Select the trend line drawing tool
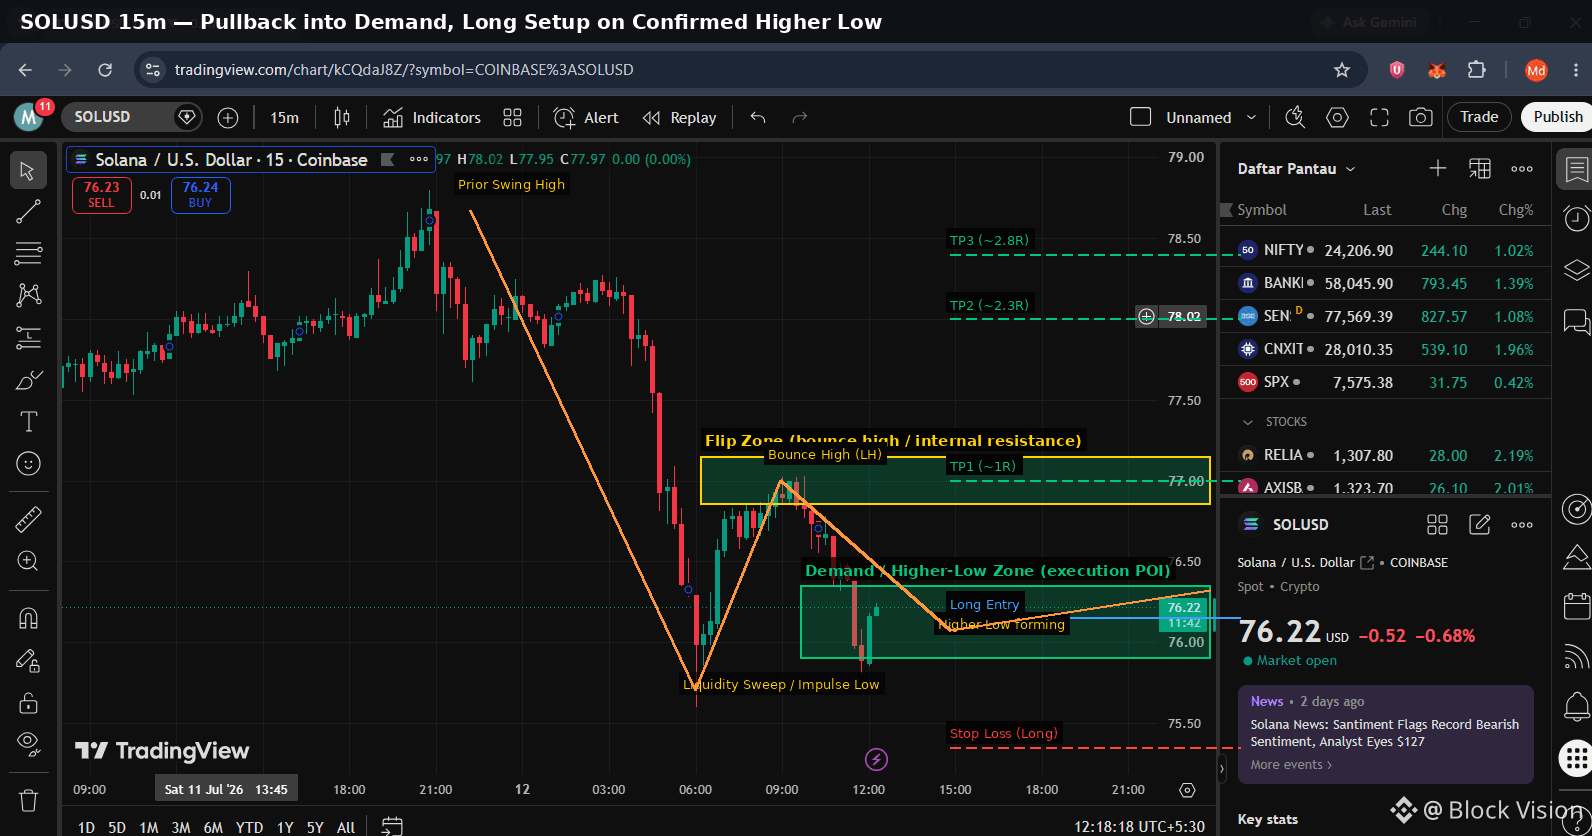 click(x=28, y=212)
